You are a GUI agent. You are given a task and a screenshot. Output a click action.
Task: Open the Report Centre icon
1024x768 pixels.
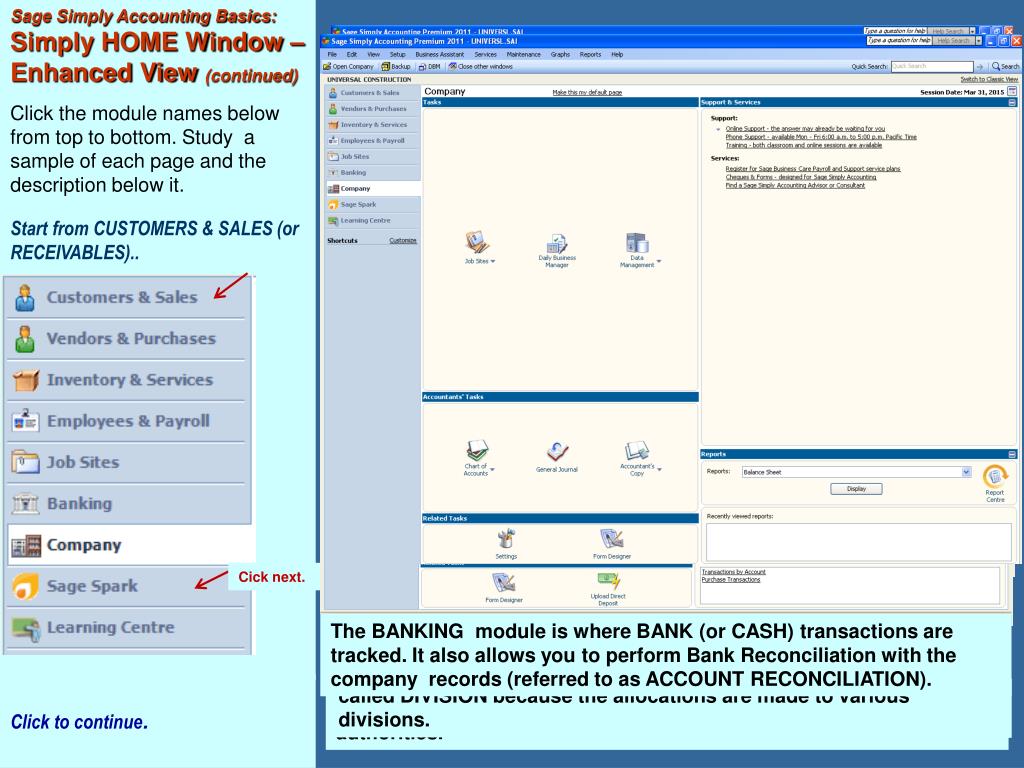tap(995, 477)
